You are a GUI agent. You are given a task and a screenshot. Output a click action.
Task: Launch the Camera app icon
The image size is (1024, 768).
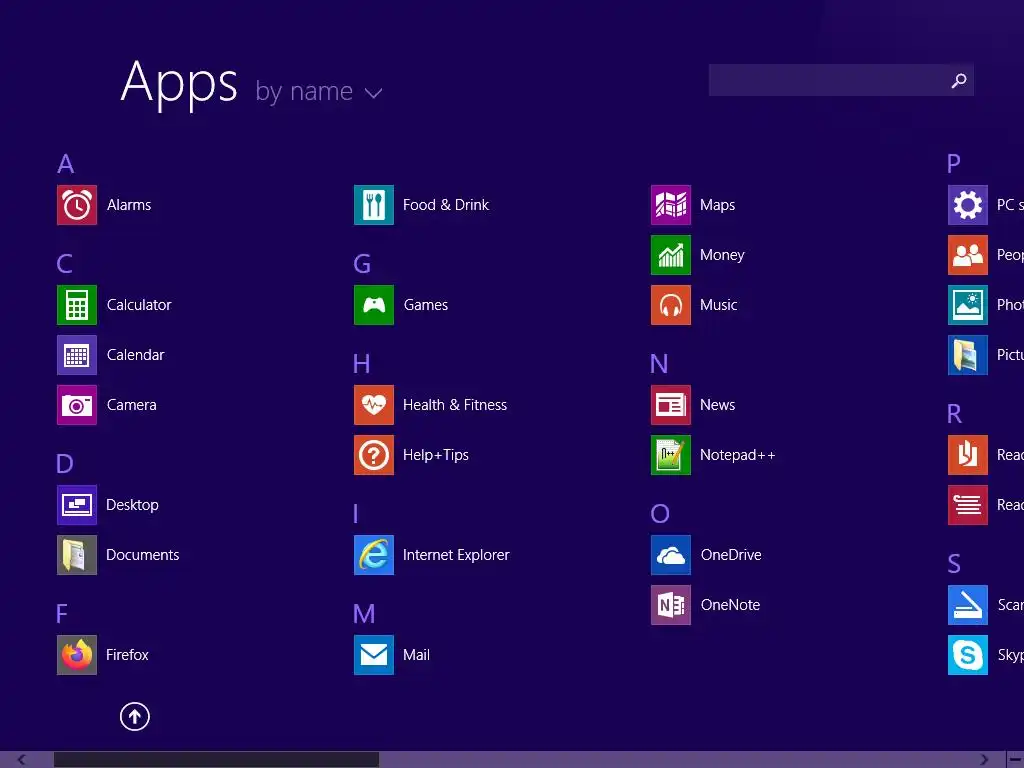pos(76,405)
